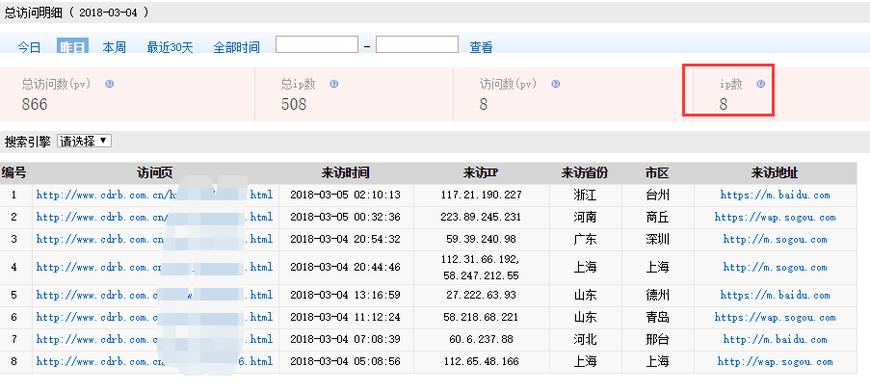Open visited page link in row 7
The width and height of the screenshot is (870, 392).
click(154, 339)
